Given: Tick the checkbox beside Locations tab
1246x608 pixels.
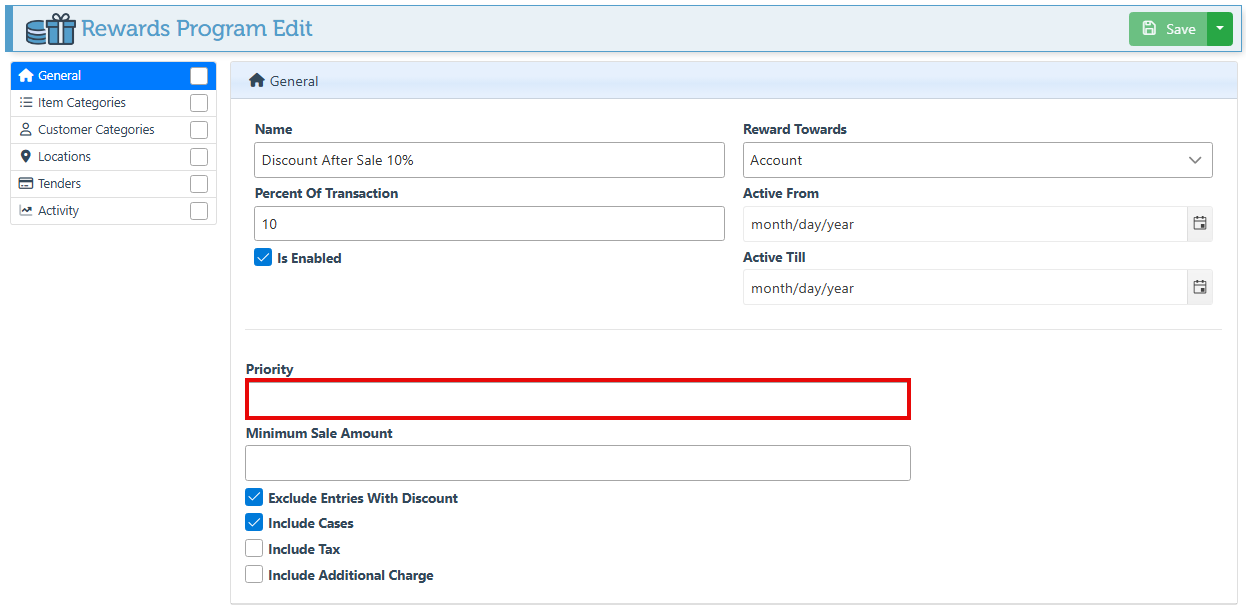Looking at the screenshot, I should (x=199, y=157).
